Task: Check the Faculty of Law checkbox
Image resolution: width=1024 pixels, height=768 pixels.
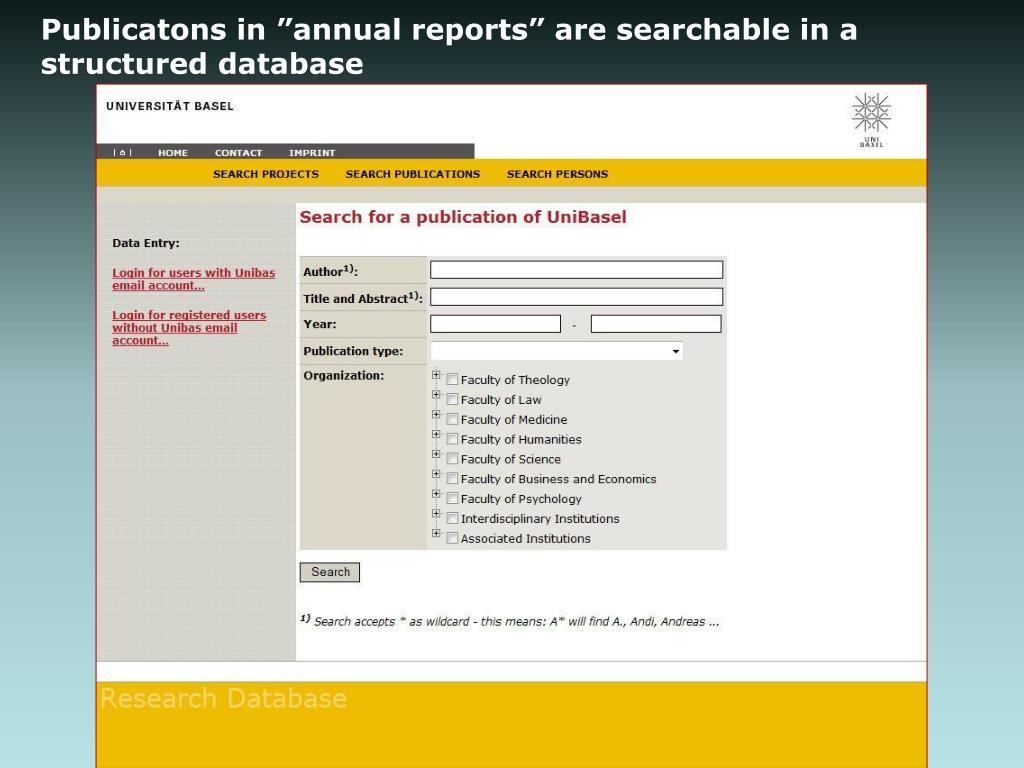Action: tap(452, 399)
